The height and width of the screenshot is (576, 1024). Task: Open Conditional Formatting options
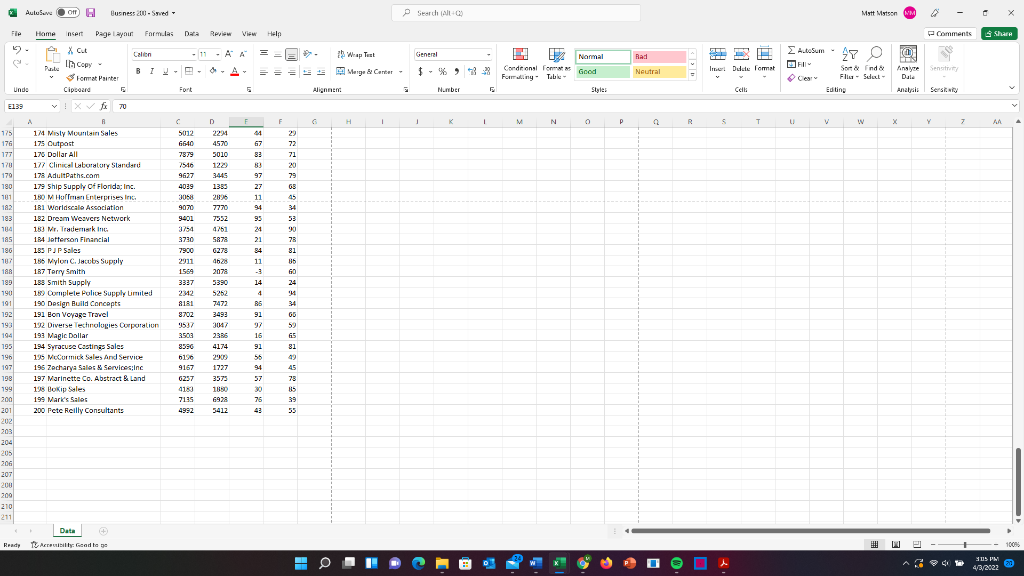519,62
